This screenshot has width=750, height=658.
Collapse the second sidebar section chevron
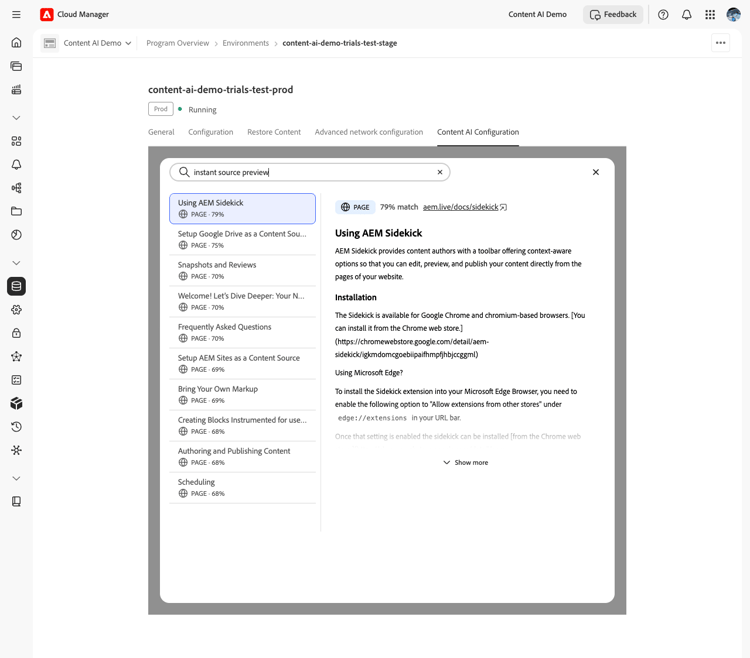16,263
